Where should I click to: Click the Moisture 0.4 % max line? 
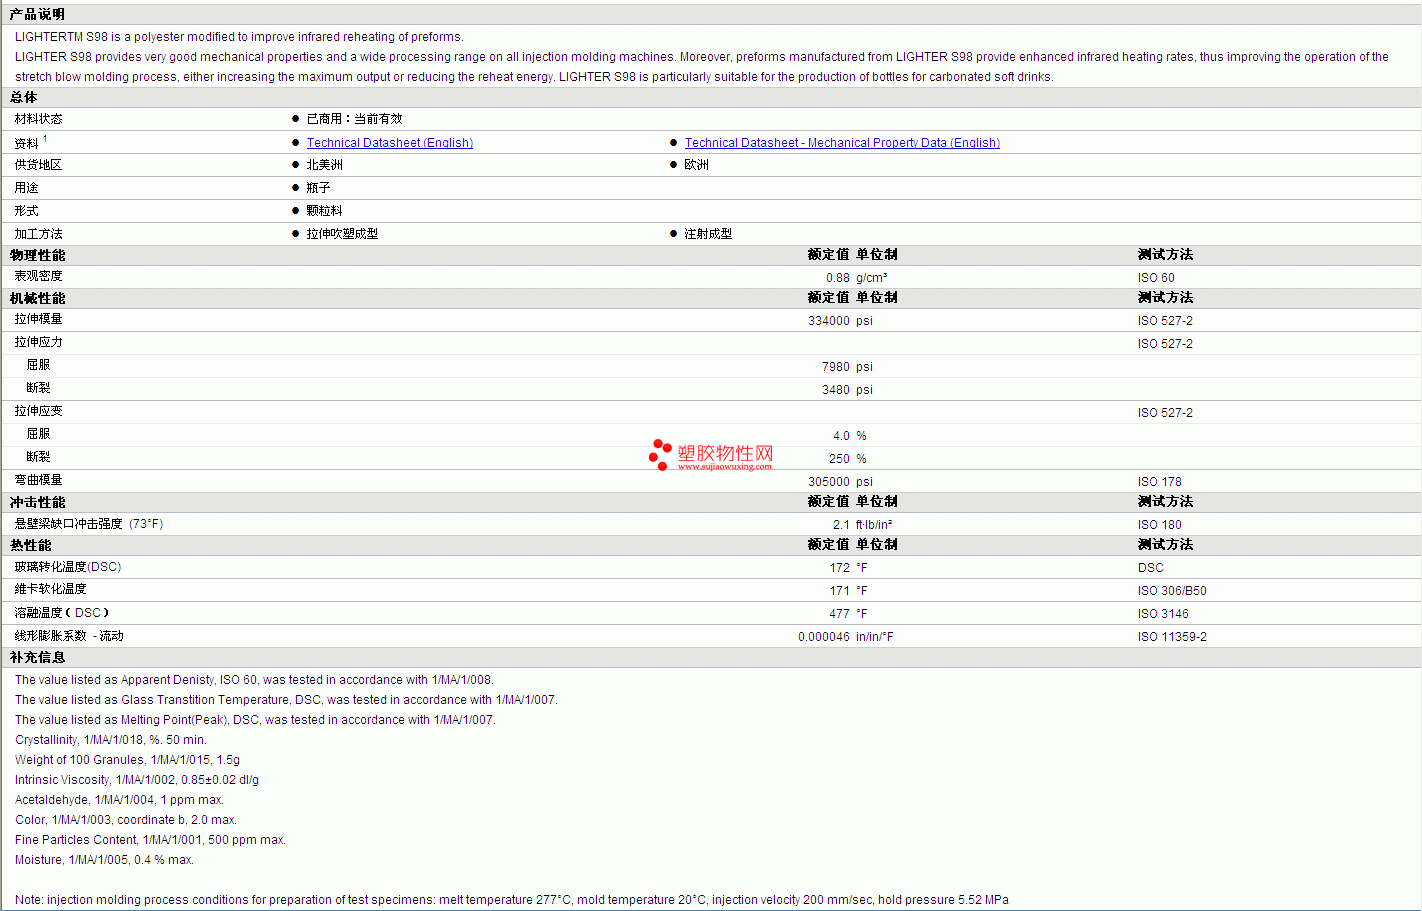point(105,860)
